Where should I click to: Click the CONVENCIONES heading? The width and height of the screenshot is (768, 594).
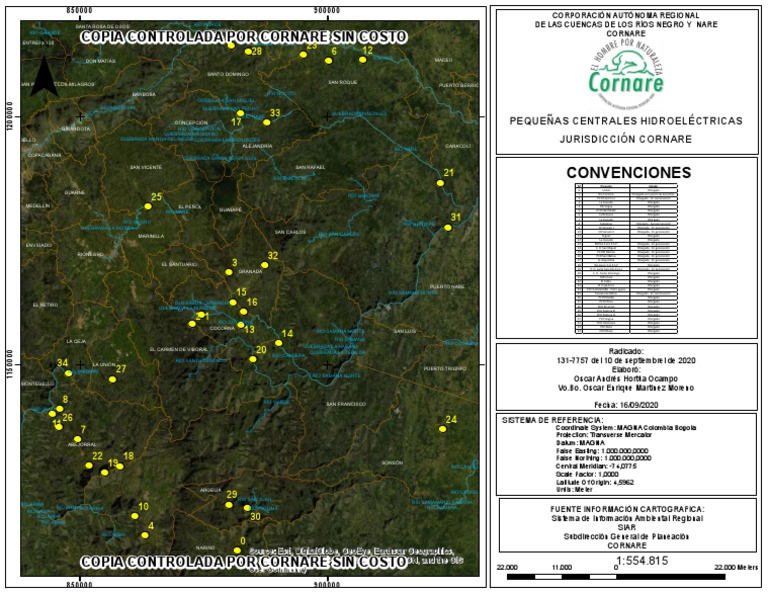(628, 172)
